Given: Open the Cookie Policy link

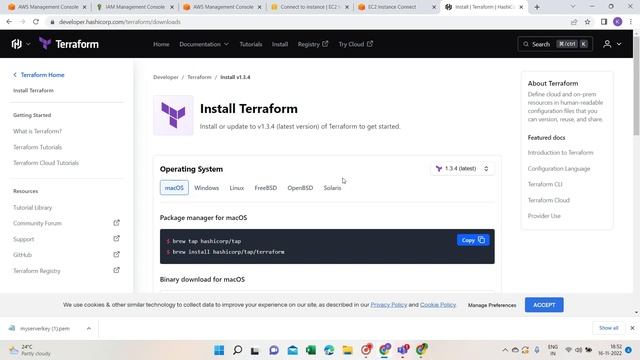Looking at the screenshot, I should pos(438,305).
